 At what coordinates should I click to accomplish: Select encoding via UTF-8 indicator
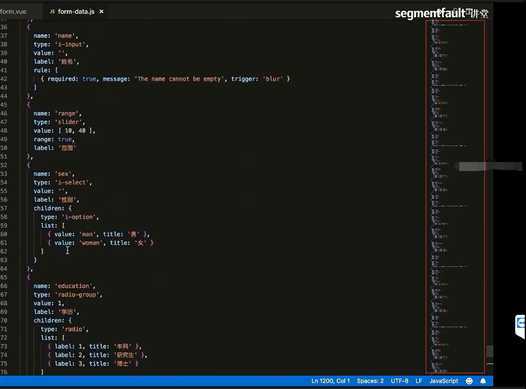pyautogui.click(x=399, y=381)
